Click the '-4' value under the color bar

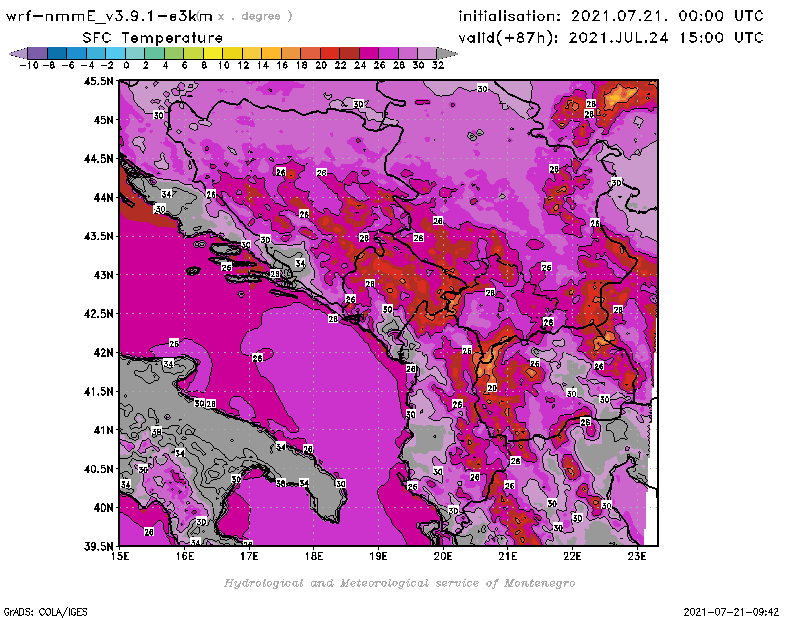88,65
